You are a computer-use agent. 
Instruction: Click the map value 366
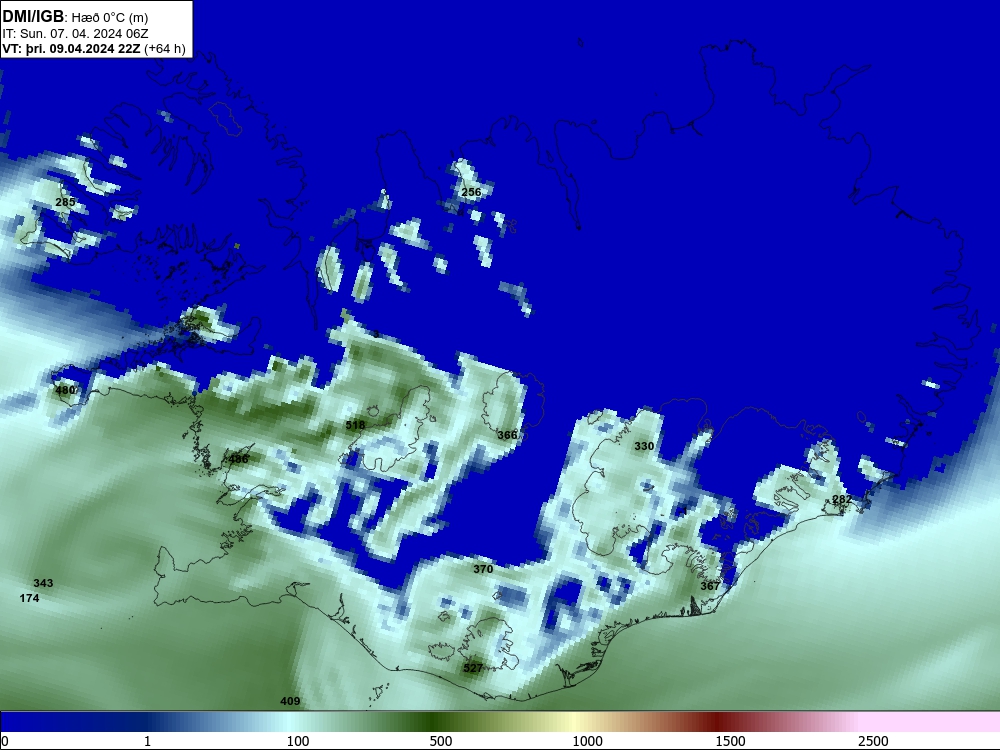click(x=507, y=435)
